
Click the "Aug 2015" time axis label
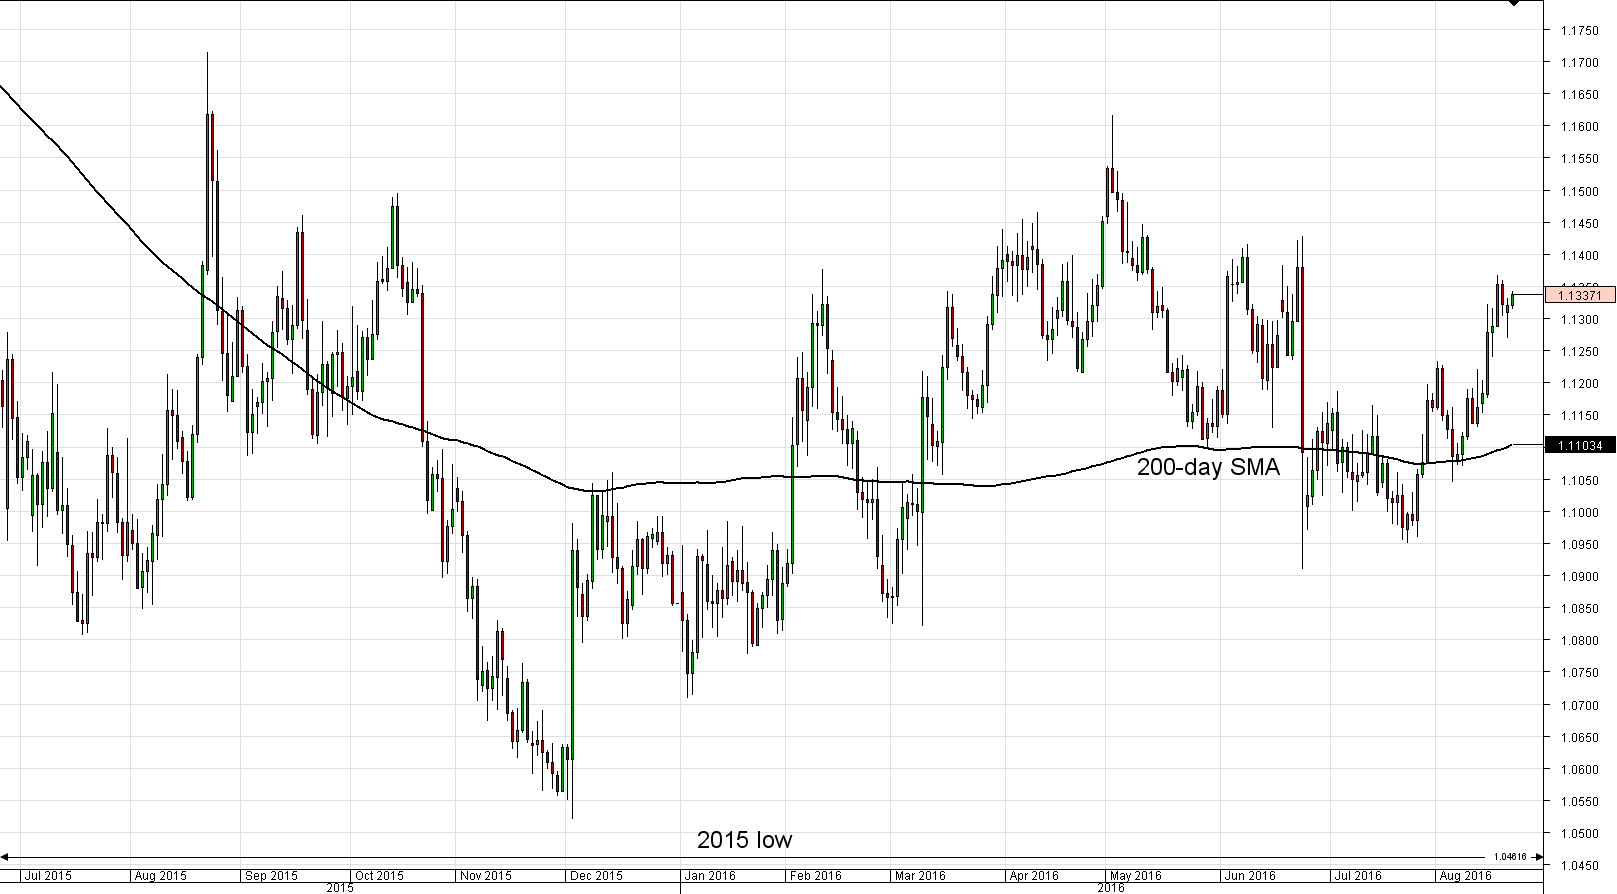pyautogui.click(x=160, y=876)
